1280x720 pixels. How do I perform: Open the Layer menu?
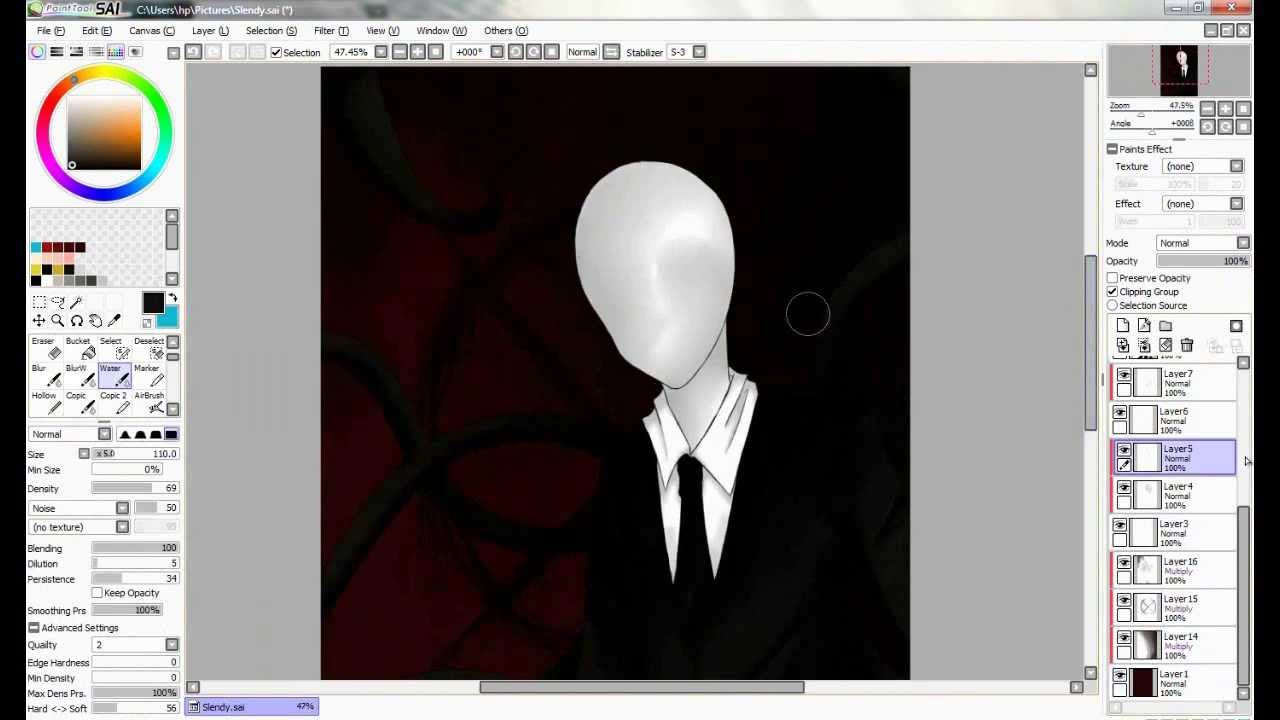(210, 30)
